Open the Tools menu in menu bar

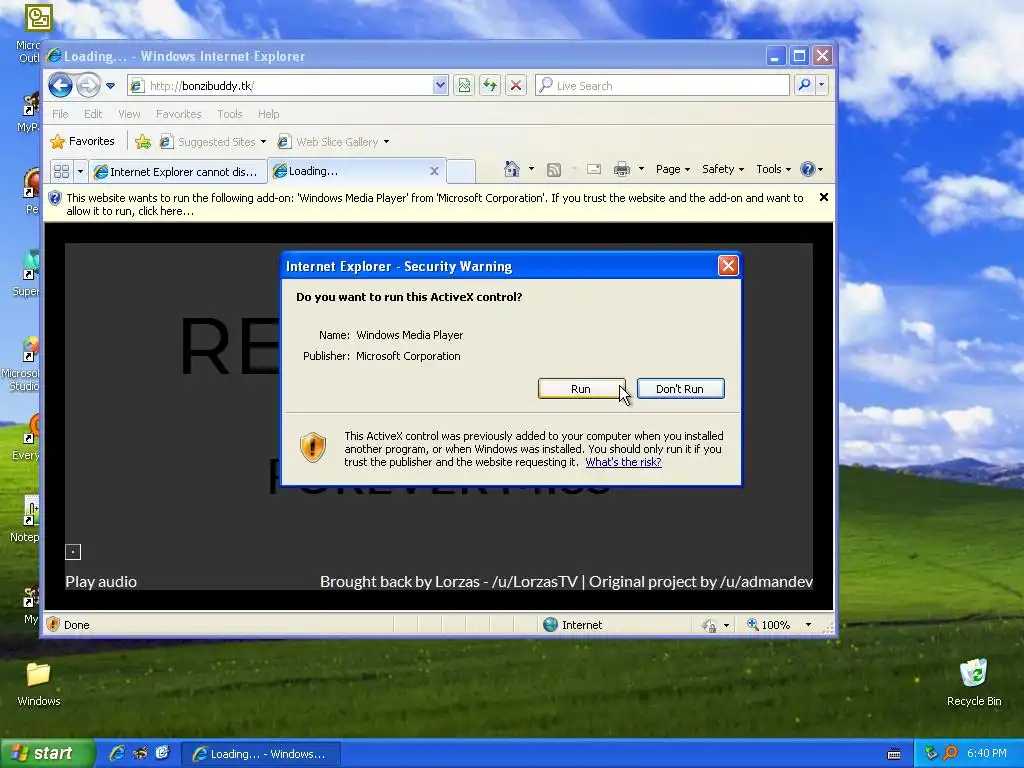tap(230, 114)
